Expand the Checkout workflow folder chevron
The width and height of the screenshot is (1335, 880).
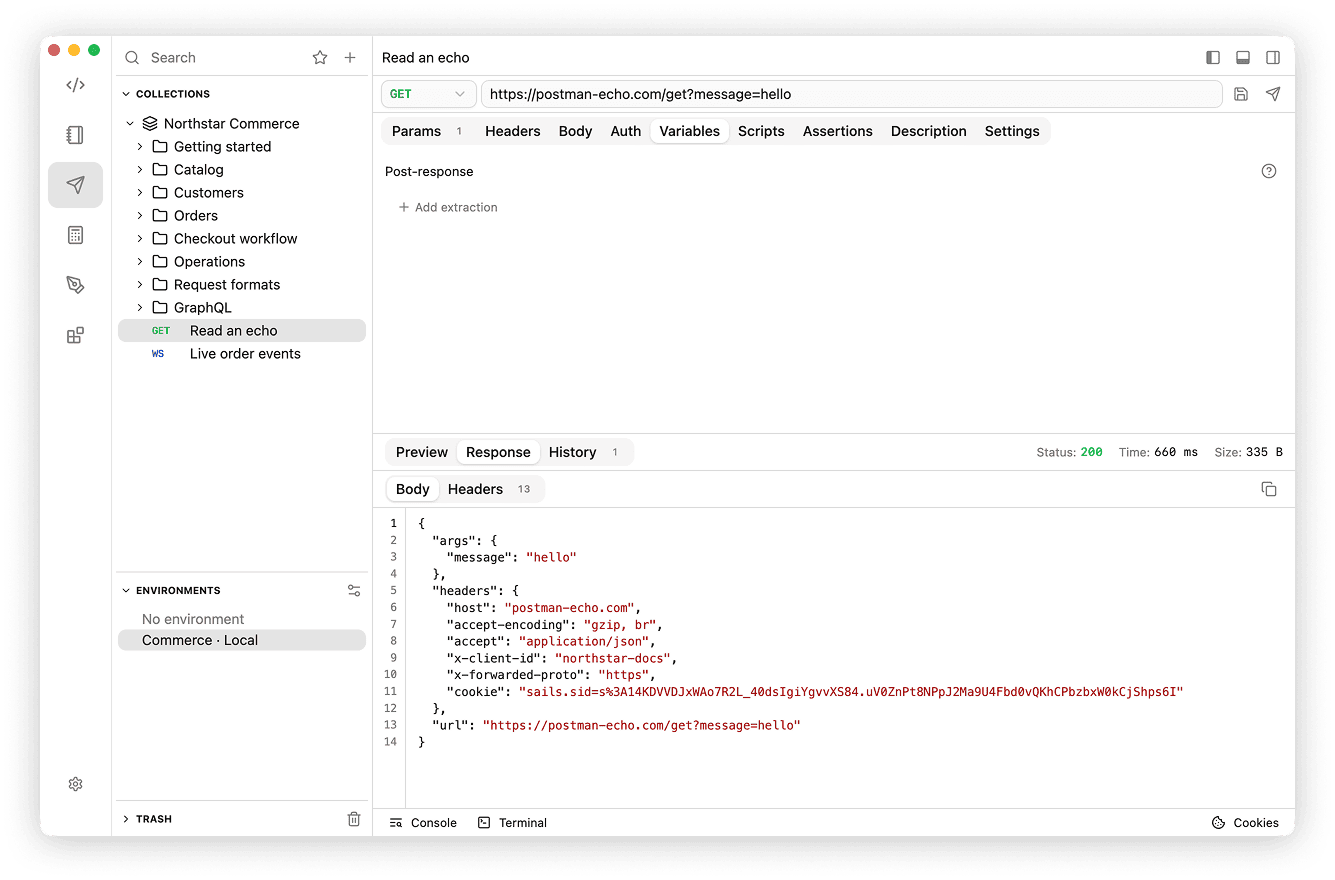(x=140, y=239)
